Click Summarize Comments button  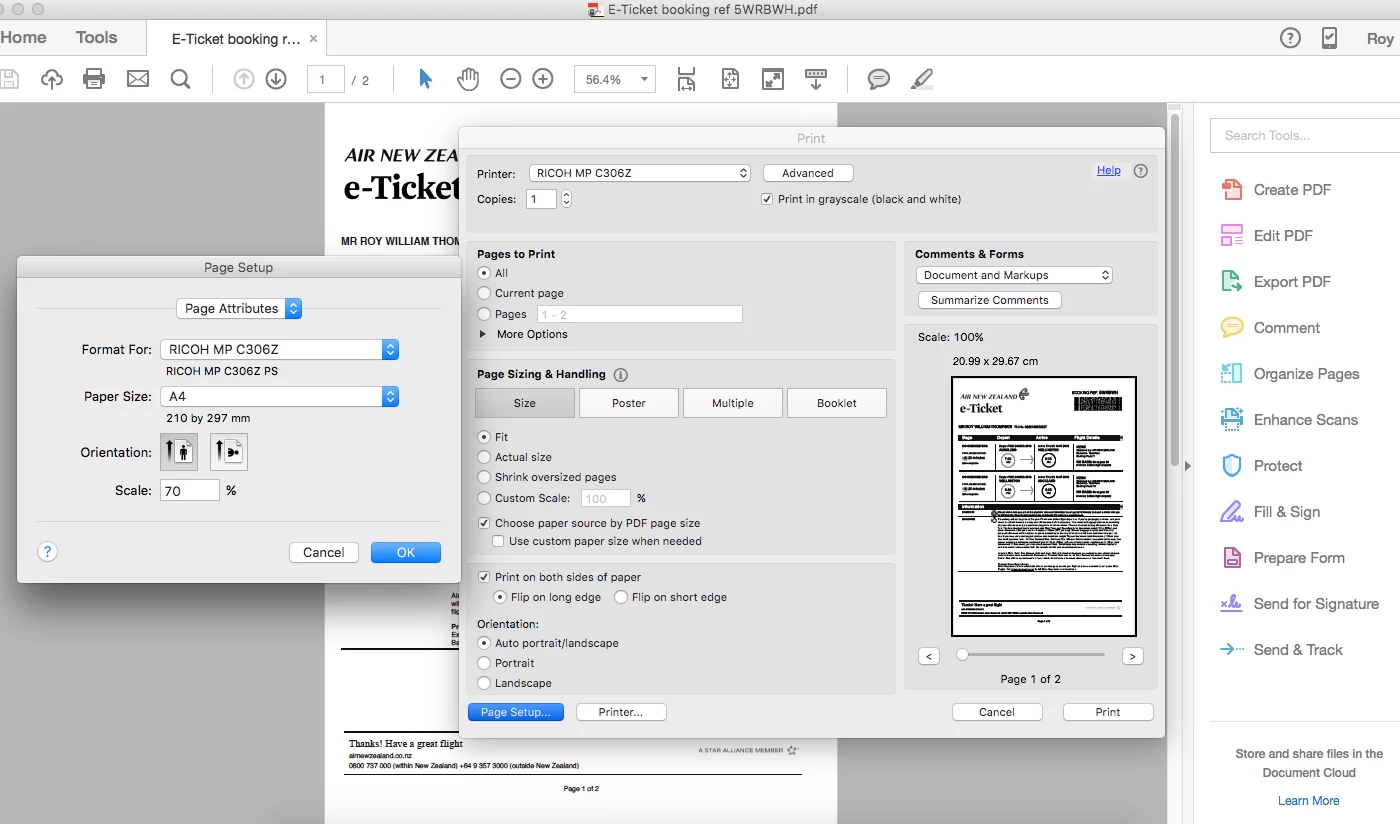point(990,300)
